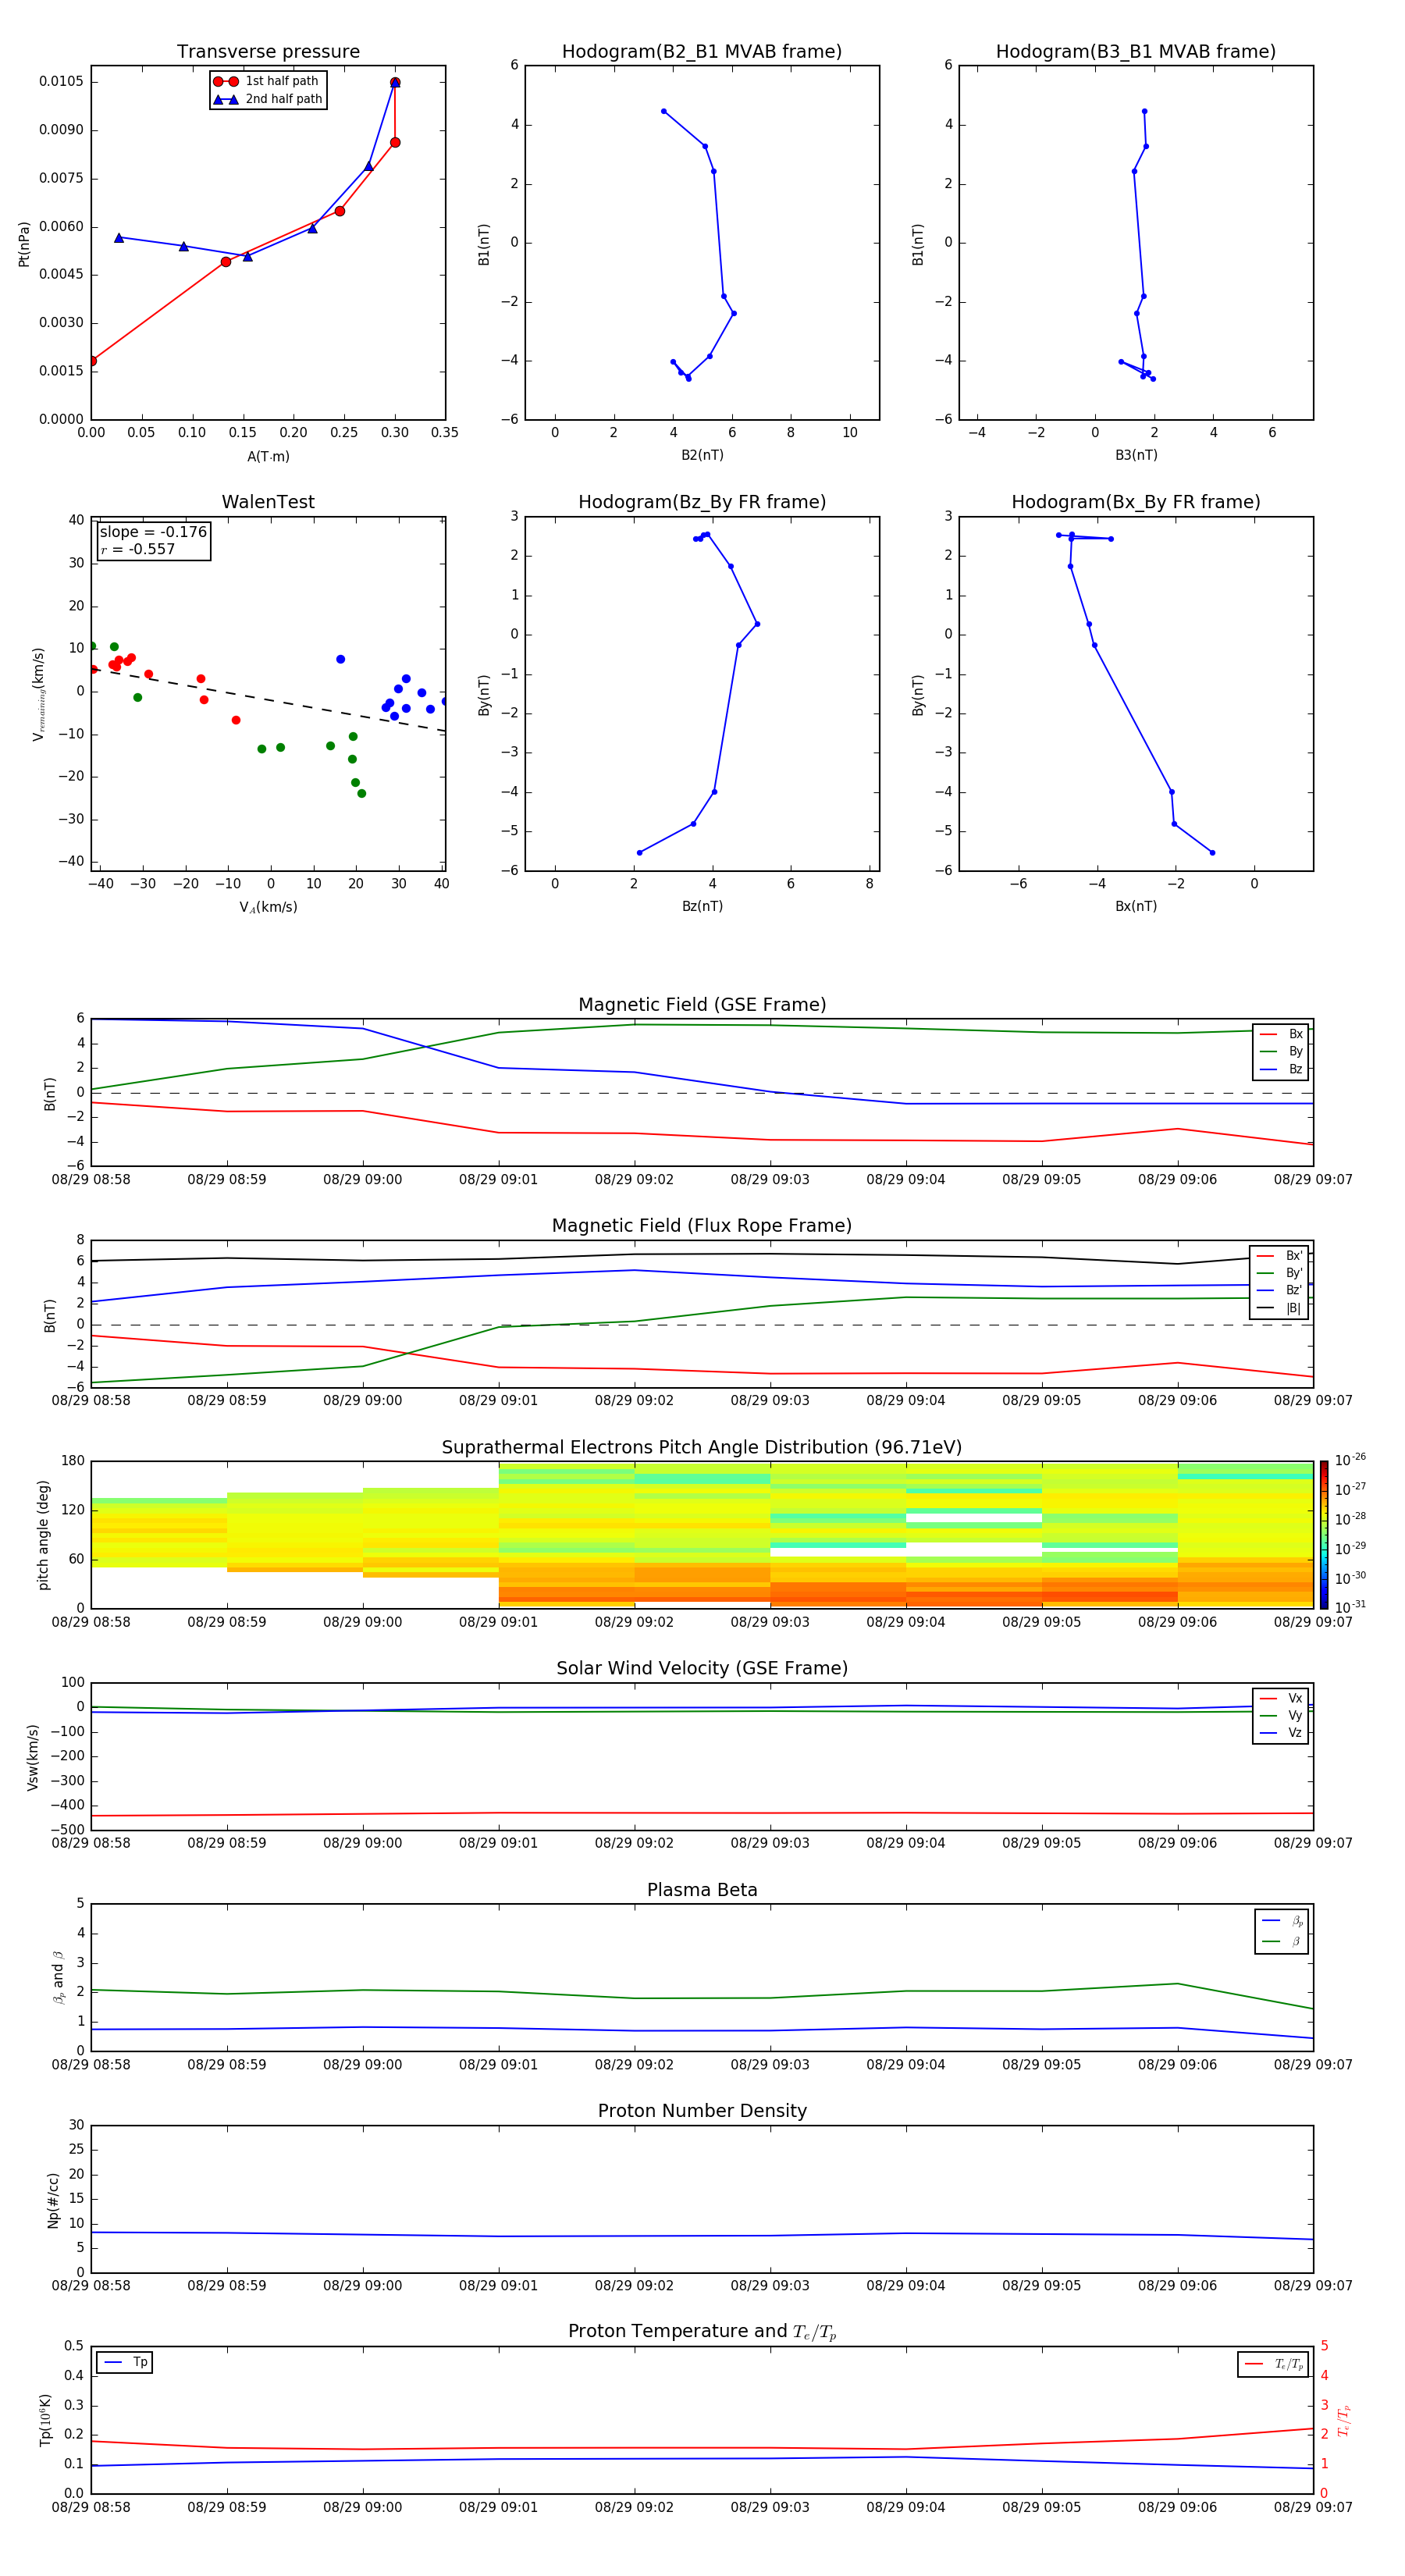Click the 'Hodogram(B2_B1 MVAB frame)' title
This screenshot has width=1405, height=2576.
click(x=702, y=51)
